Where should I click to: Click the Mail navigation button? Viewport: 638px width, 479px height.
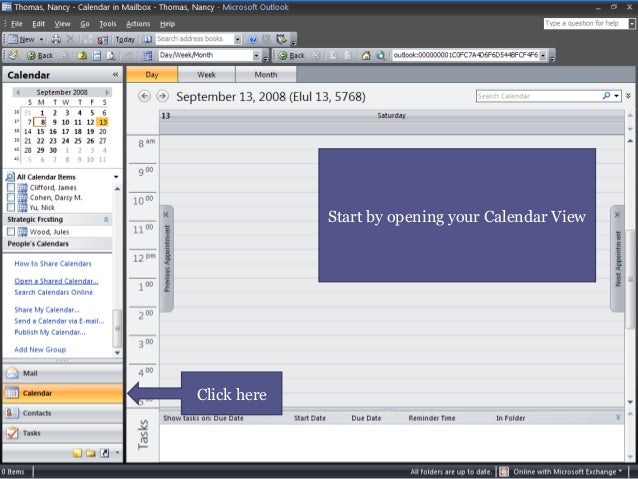click(63, 373)
